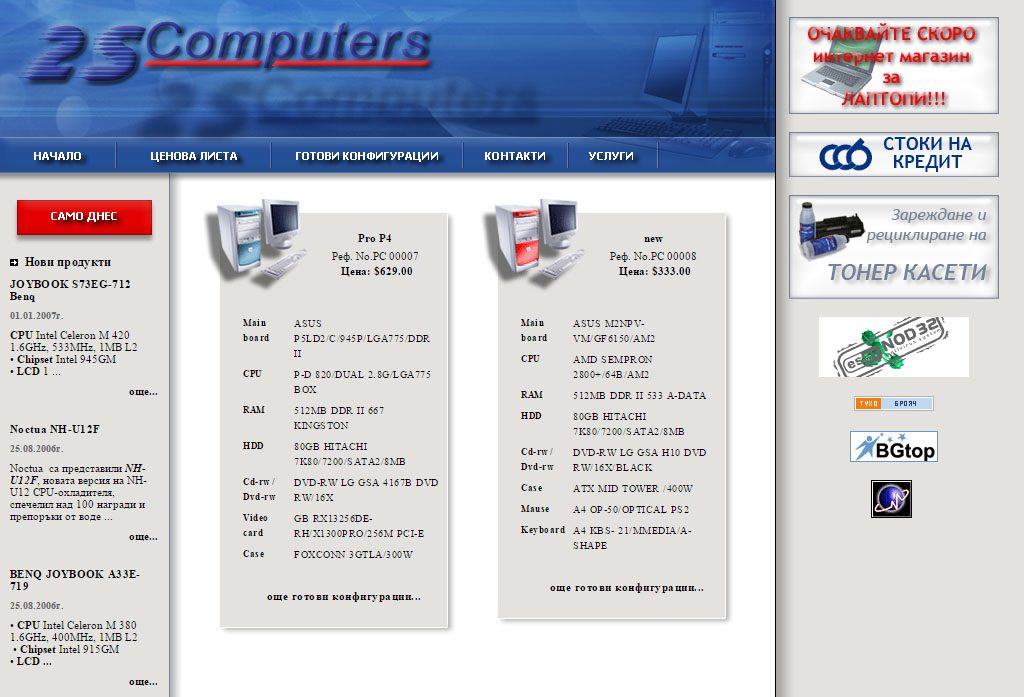Go to the Начало menu item
The image size is (1024, 697).
pos(57,156)
